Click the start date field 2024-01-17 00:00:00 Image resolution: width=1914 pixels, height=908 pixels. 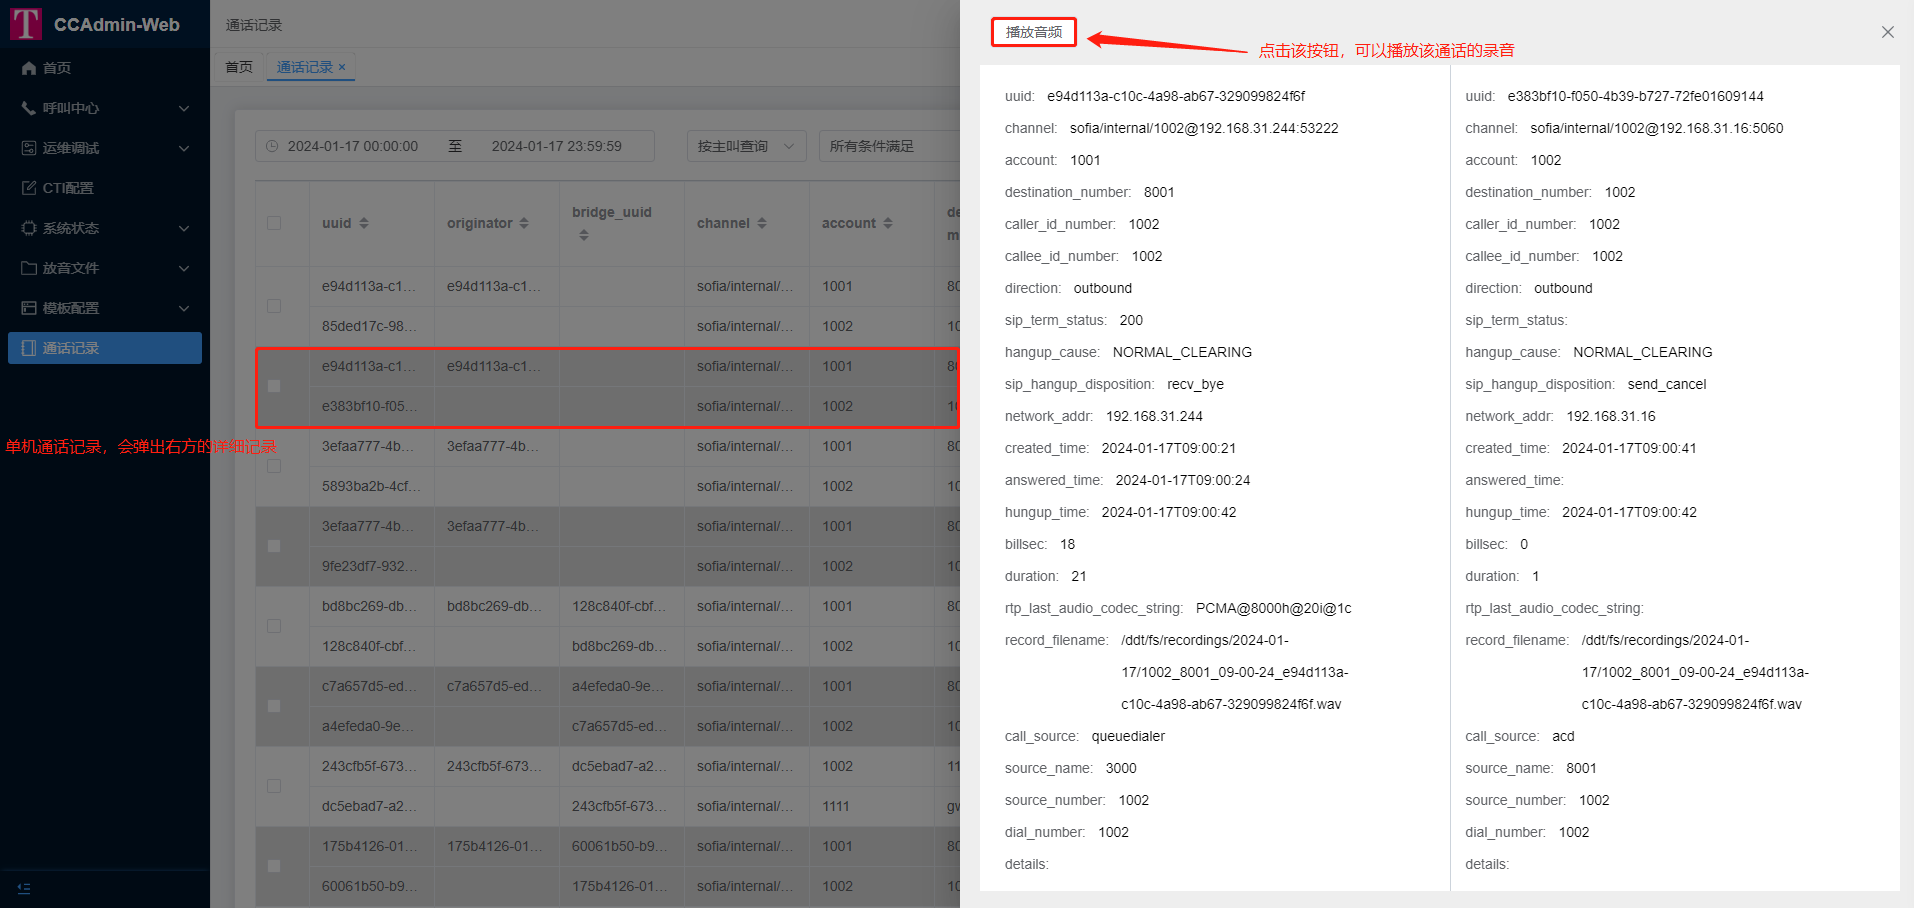pos(353,146)
